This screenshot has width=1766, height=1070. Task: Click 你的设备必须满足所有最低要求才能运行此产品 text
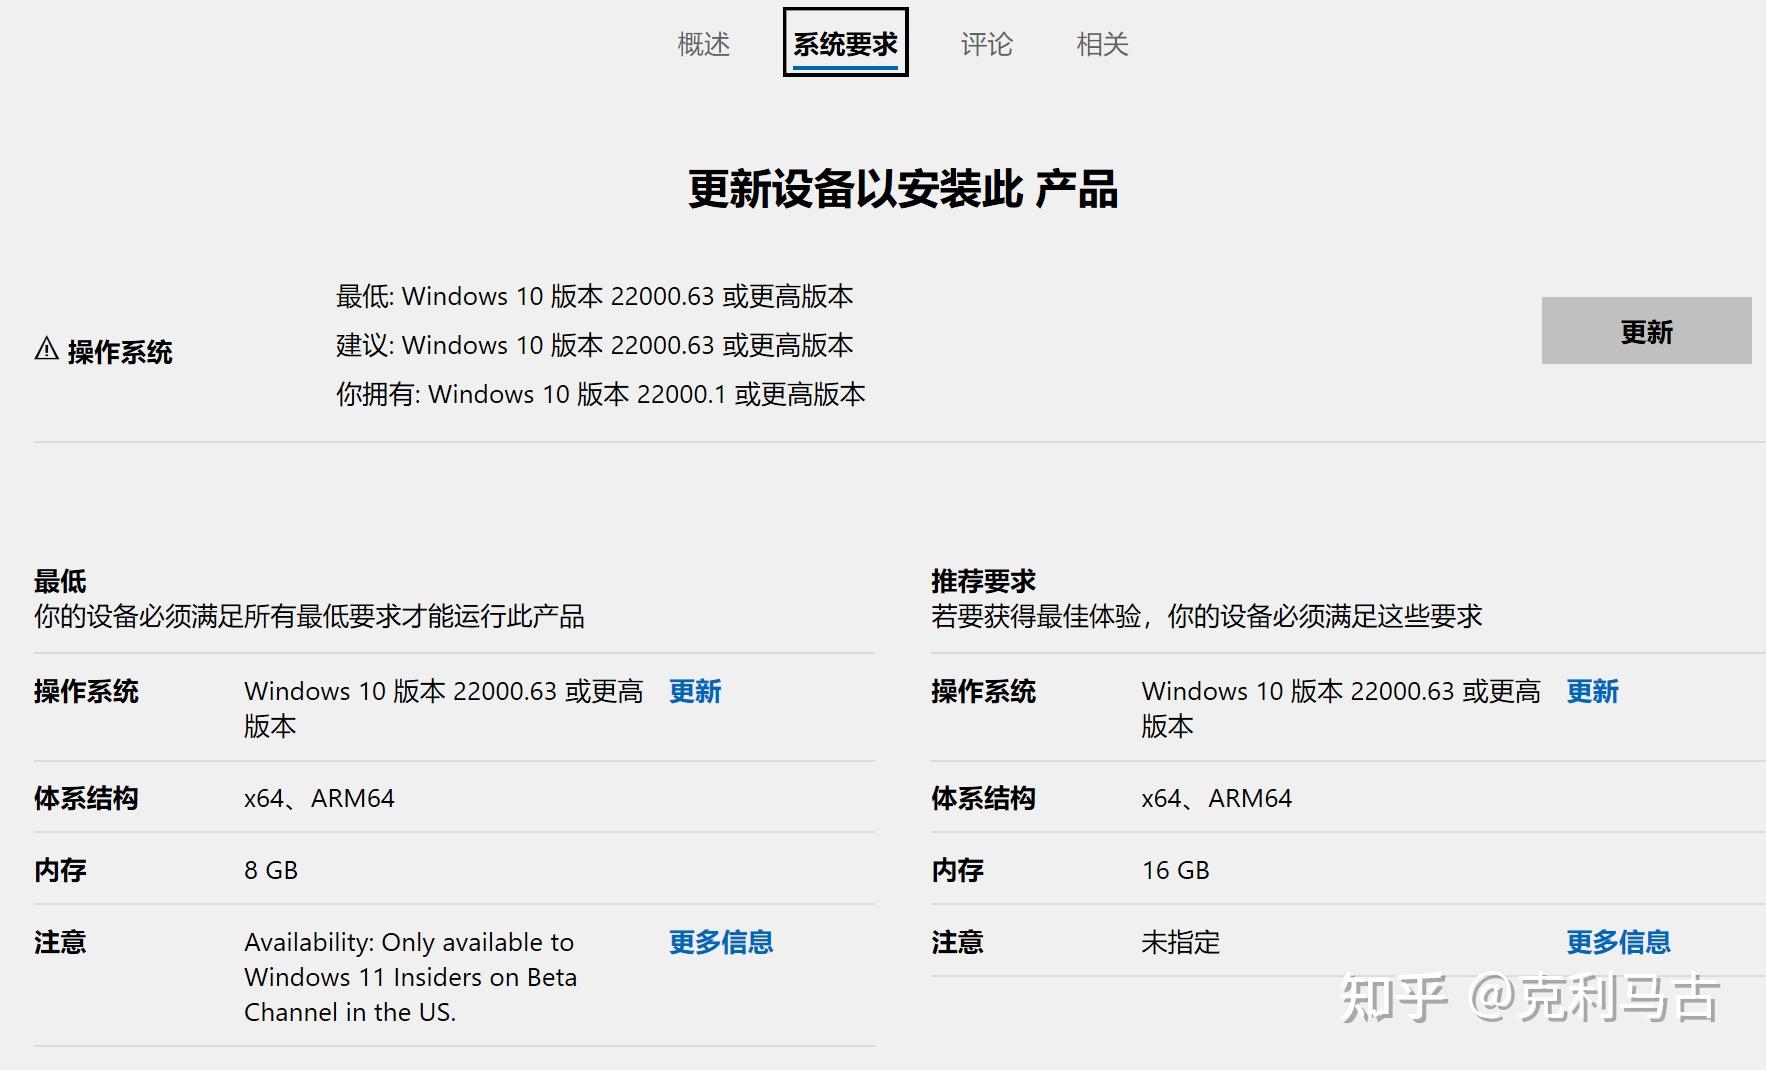[309, 616]
